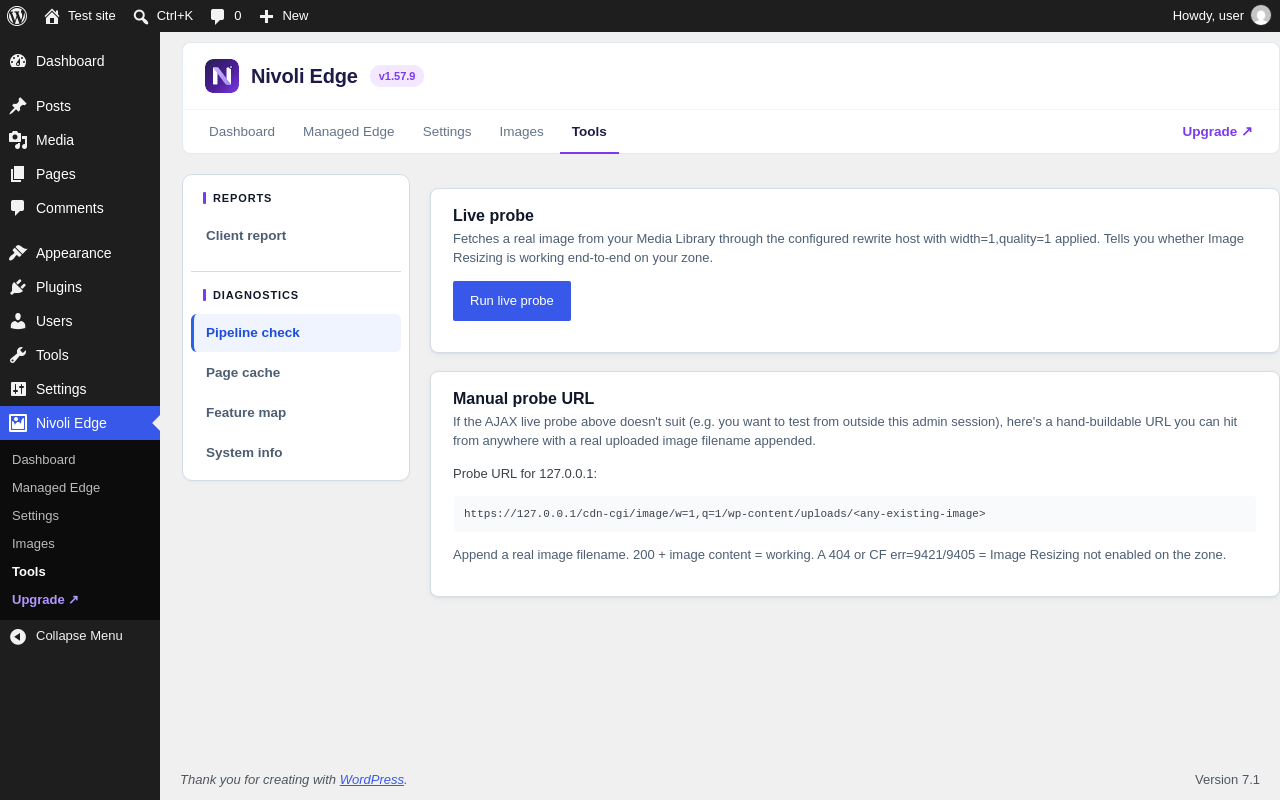Image resolution: width=1280 pixels, height=800 pixels.
Task: Click the probe URL code field
Action: [855, 514]
